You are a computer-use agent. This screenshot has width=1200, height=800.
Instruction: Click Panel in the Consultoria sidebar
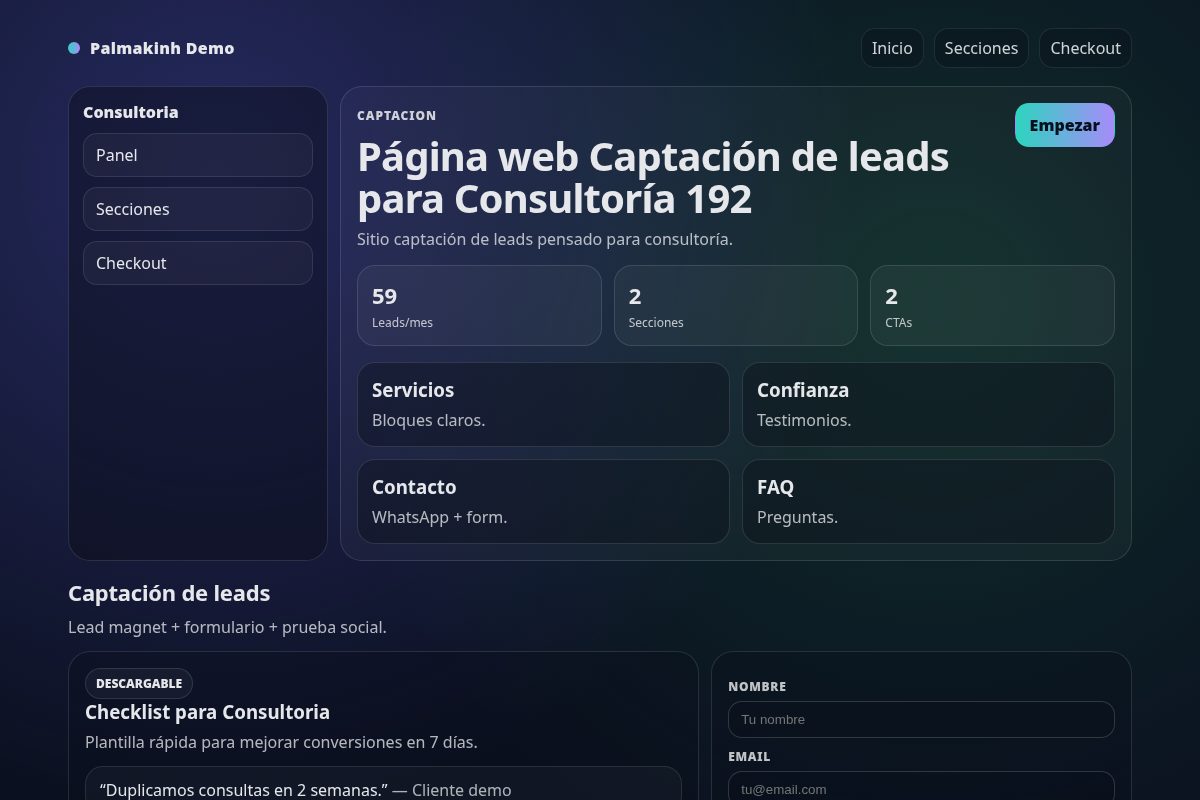coord(197,155)
